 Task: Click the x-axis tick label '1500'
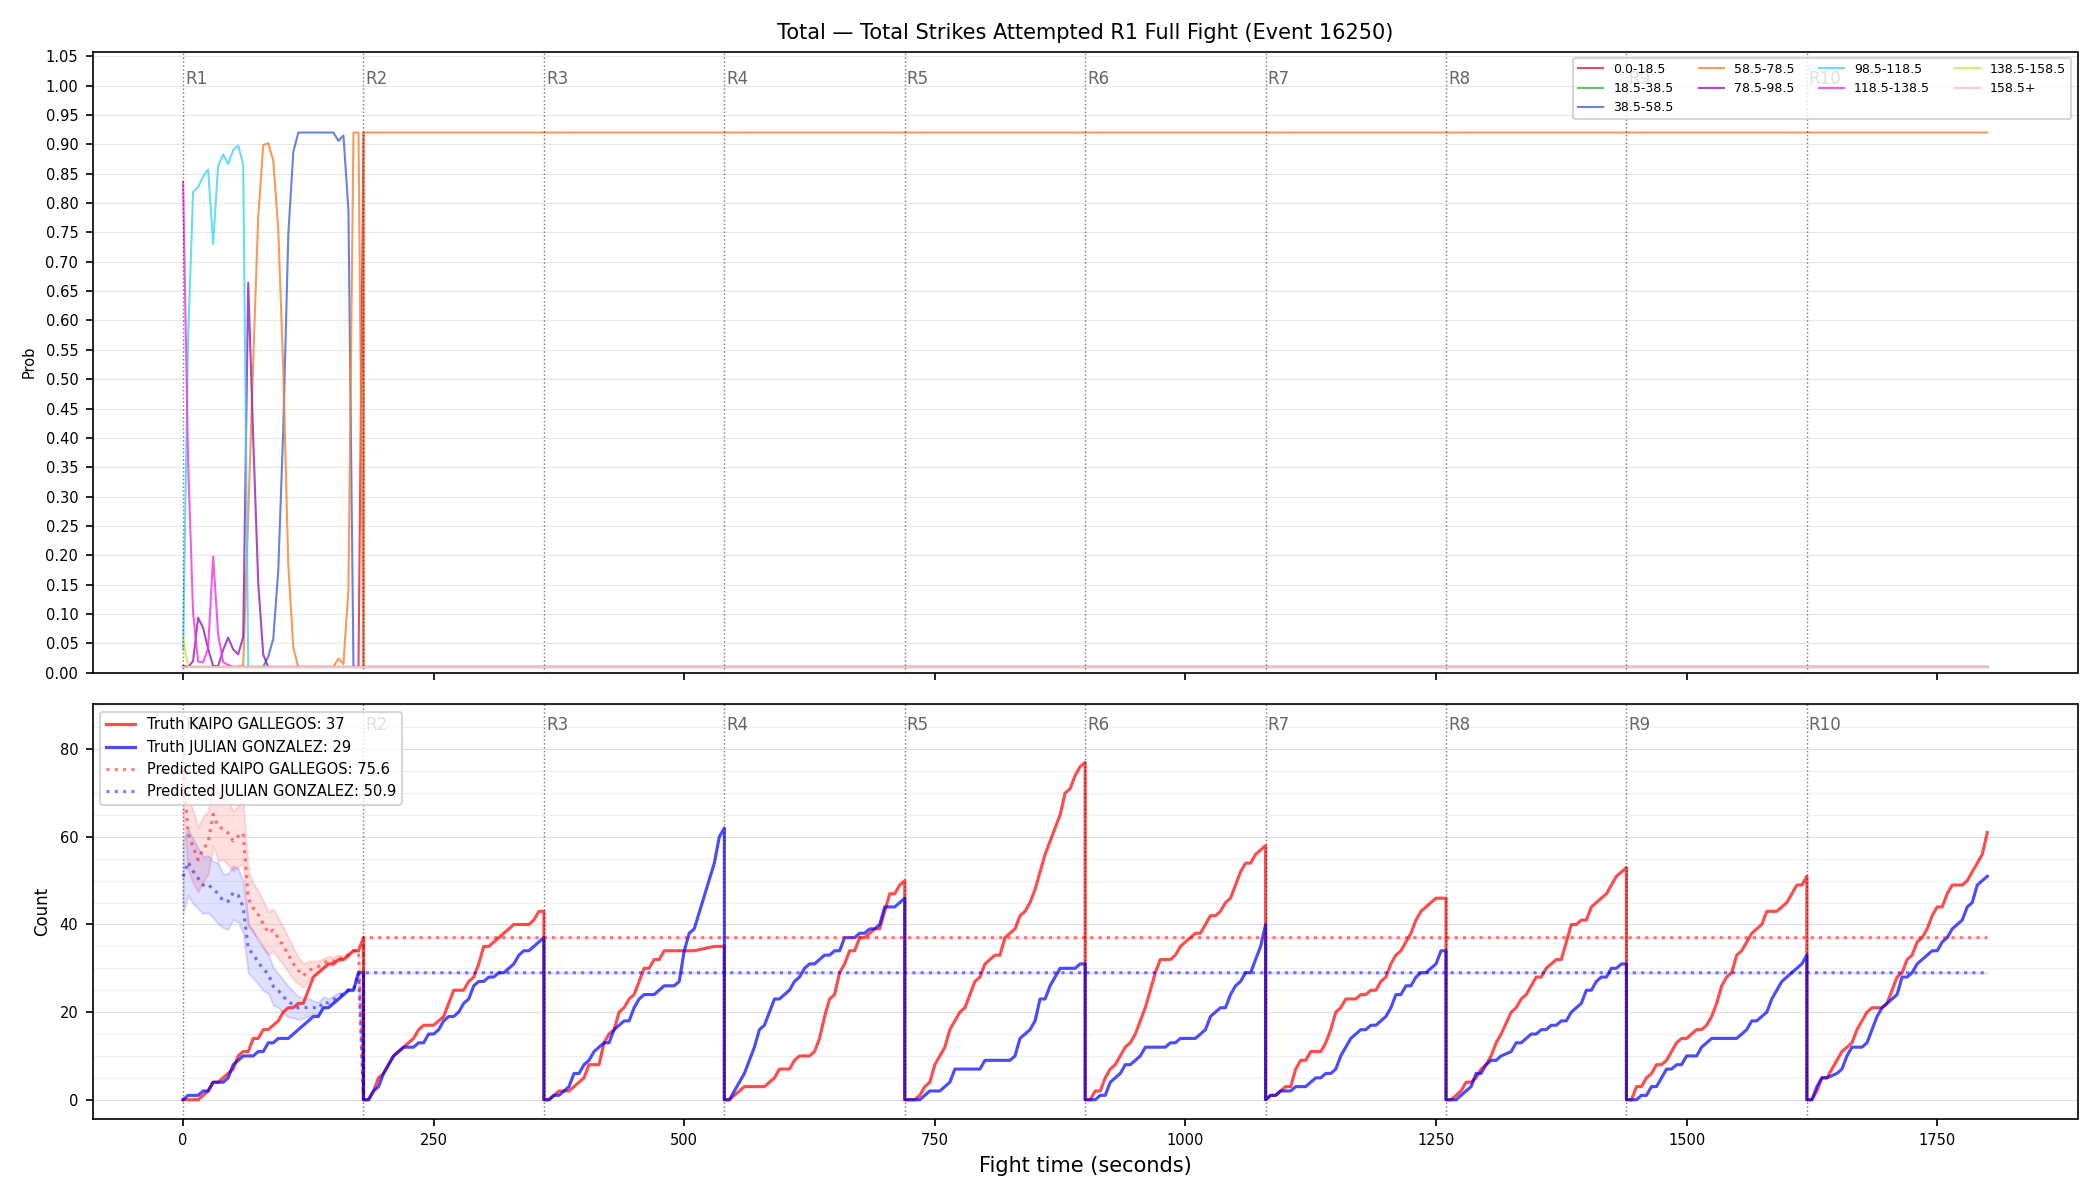pyautogui.click(x=1687, y=1139)
